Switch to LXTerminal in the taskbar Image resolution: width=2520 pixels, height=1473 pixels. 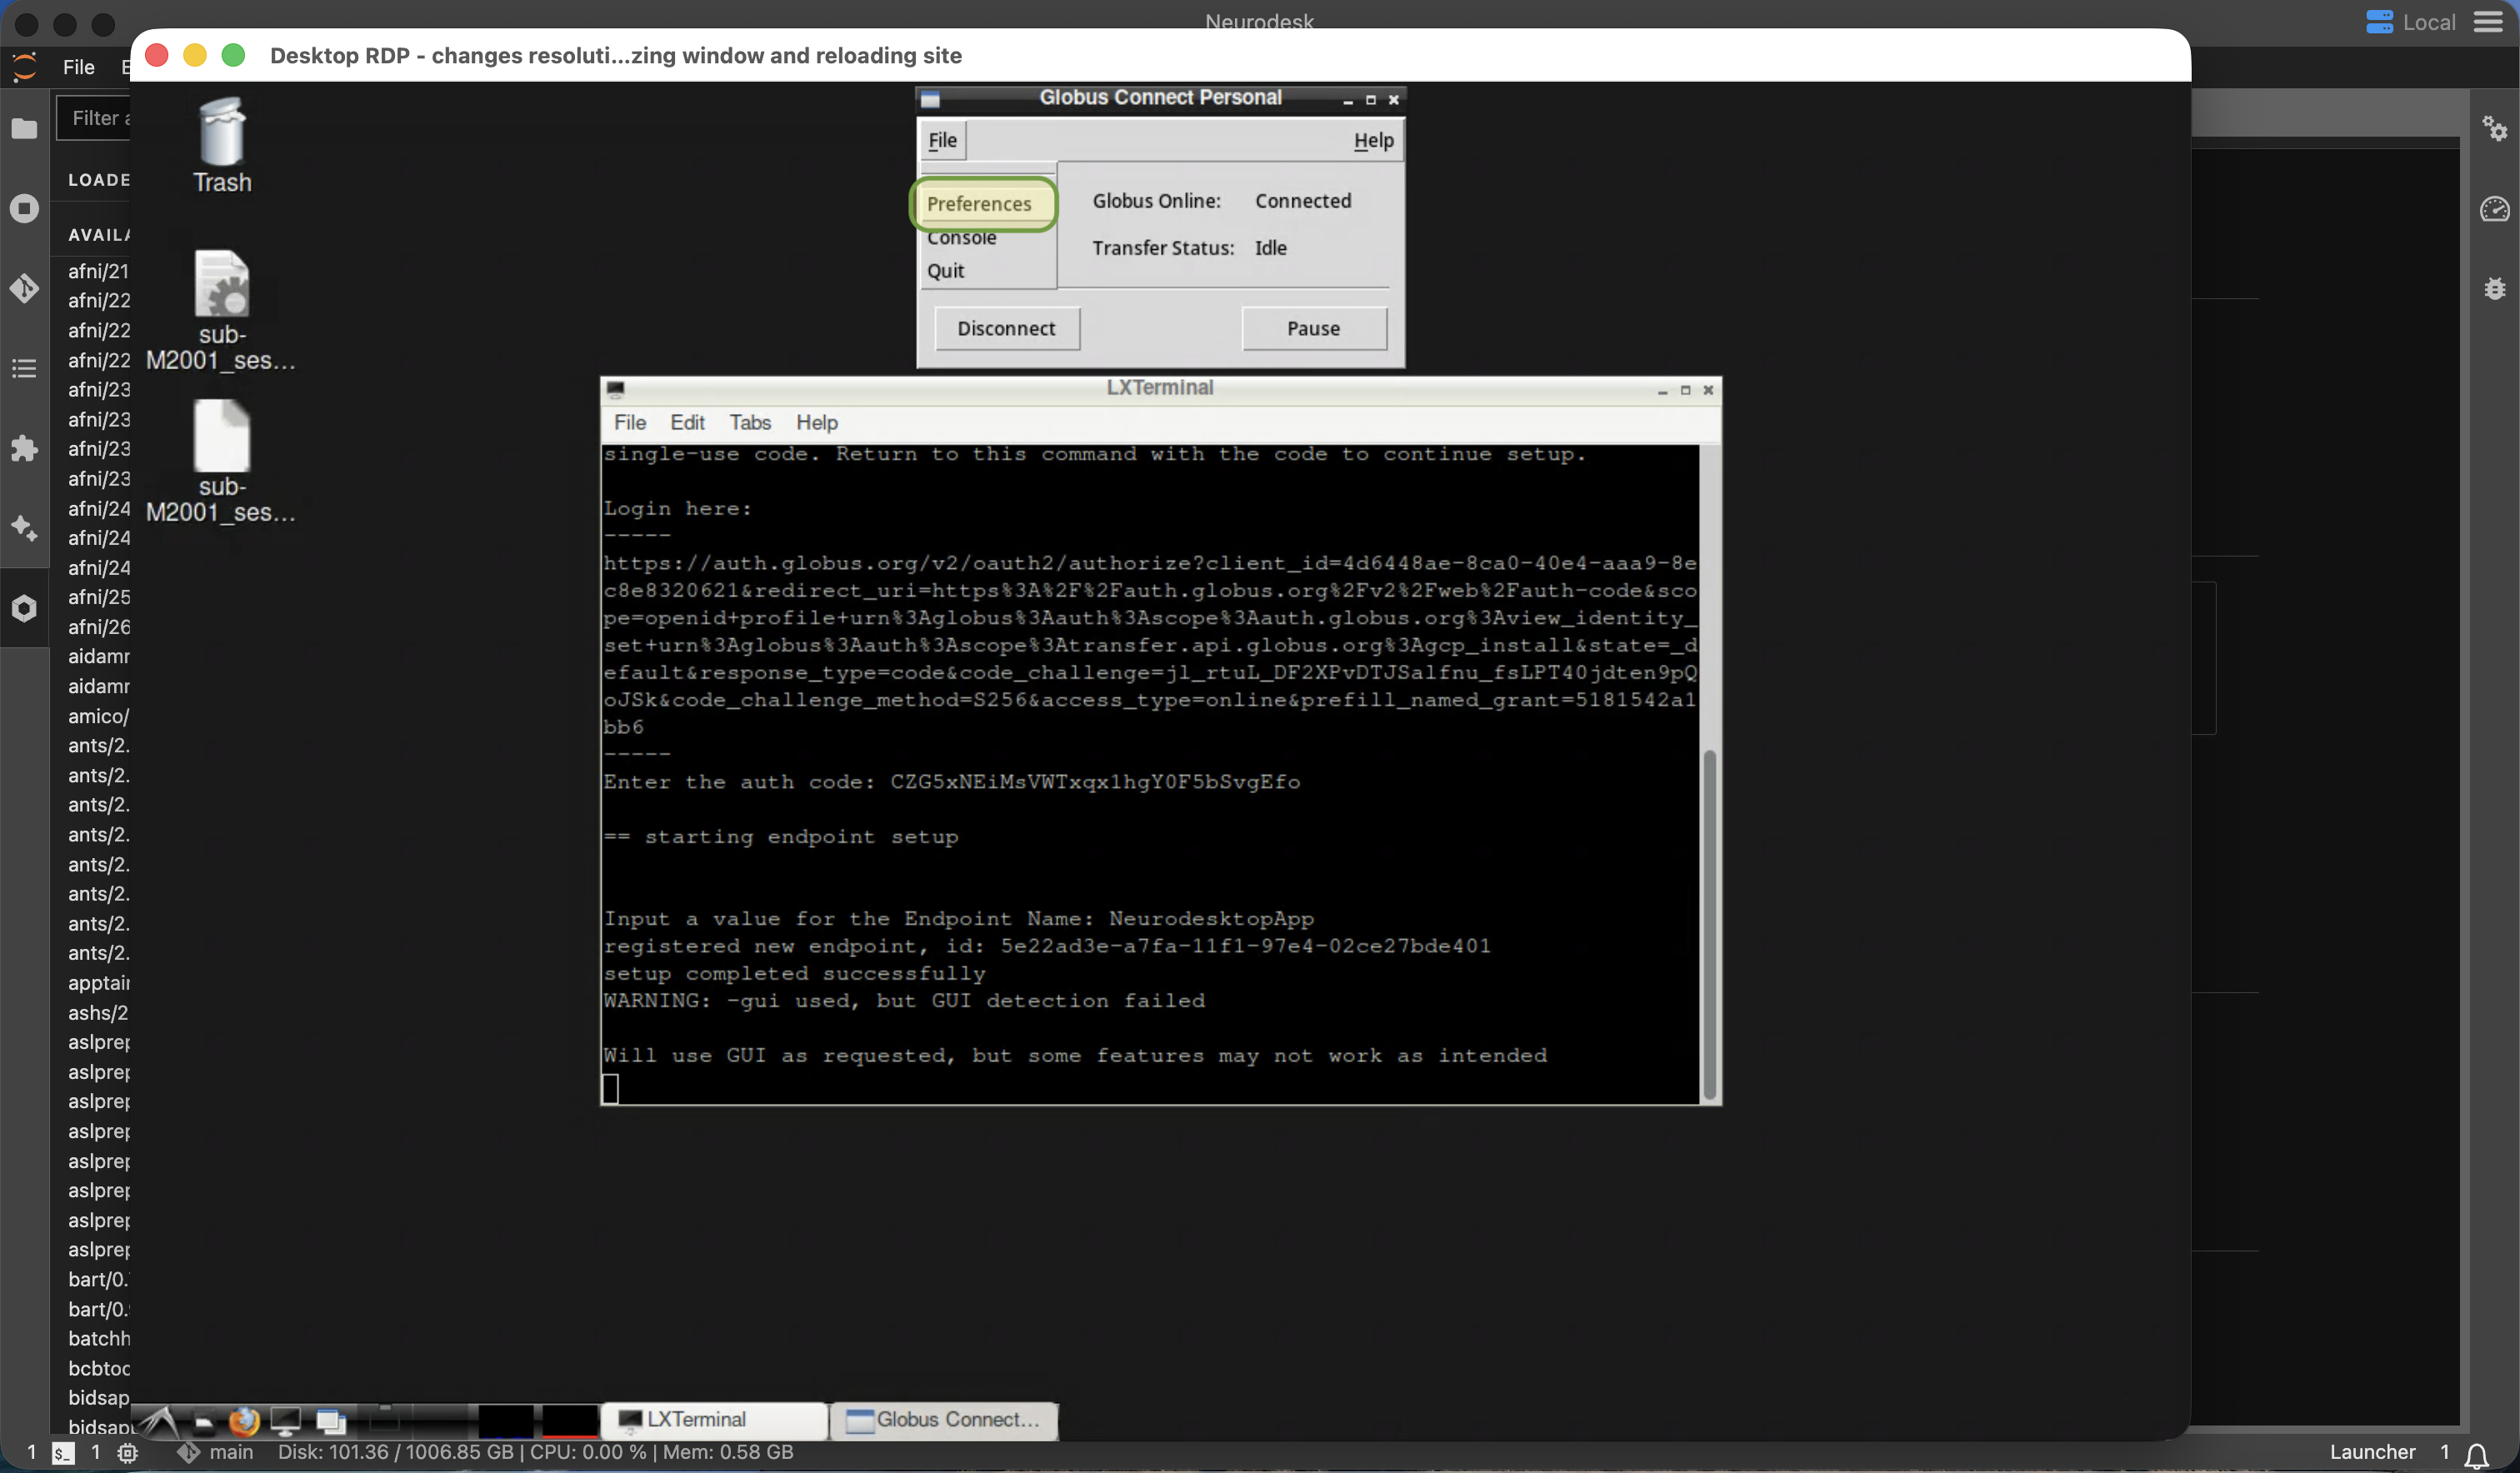coord(714,1420)
